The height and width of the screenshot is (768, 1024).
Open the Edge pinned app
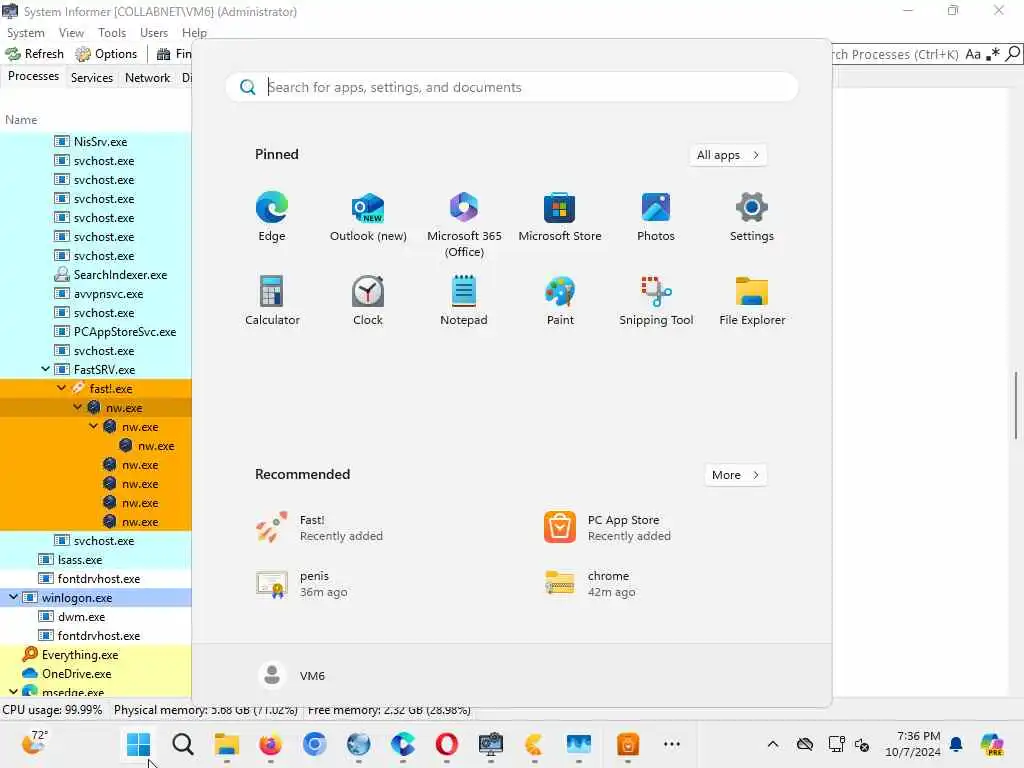tap(272, 217)
